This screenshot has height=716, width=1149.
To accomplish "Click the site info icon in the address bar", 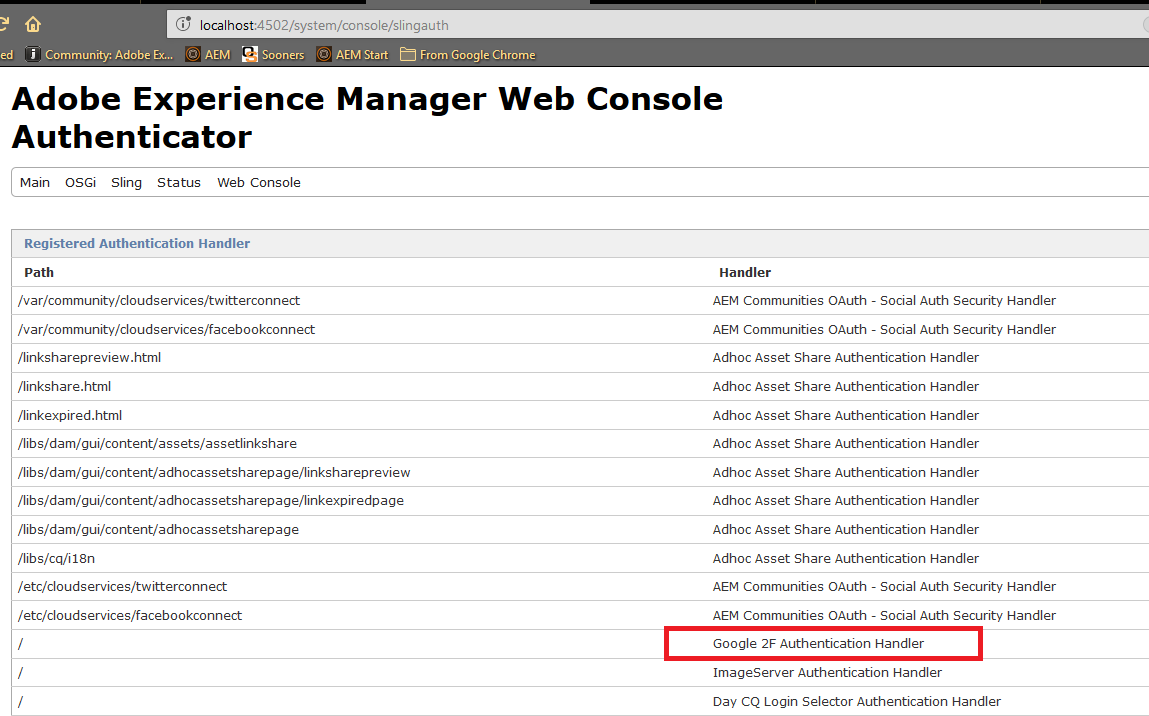I will (x=183, y=24).
